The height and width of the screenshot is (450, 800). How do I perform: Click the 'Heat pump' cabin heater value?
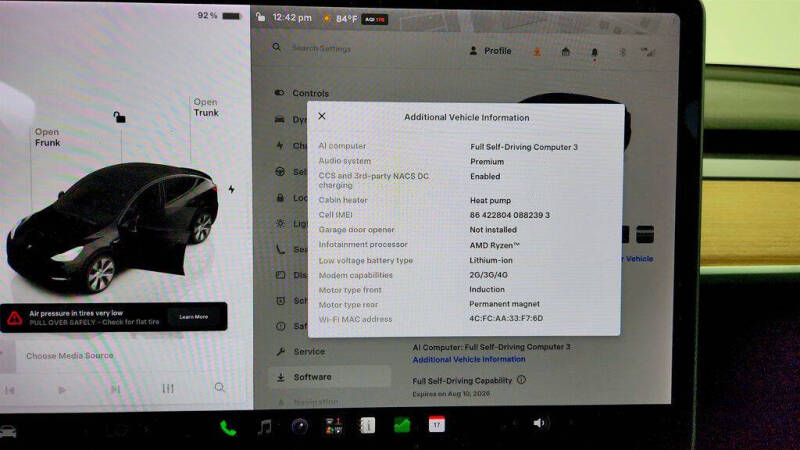pos(490,201)
